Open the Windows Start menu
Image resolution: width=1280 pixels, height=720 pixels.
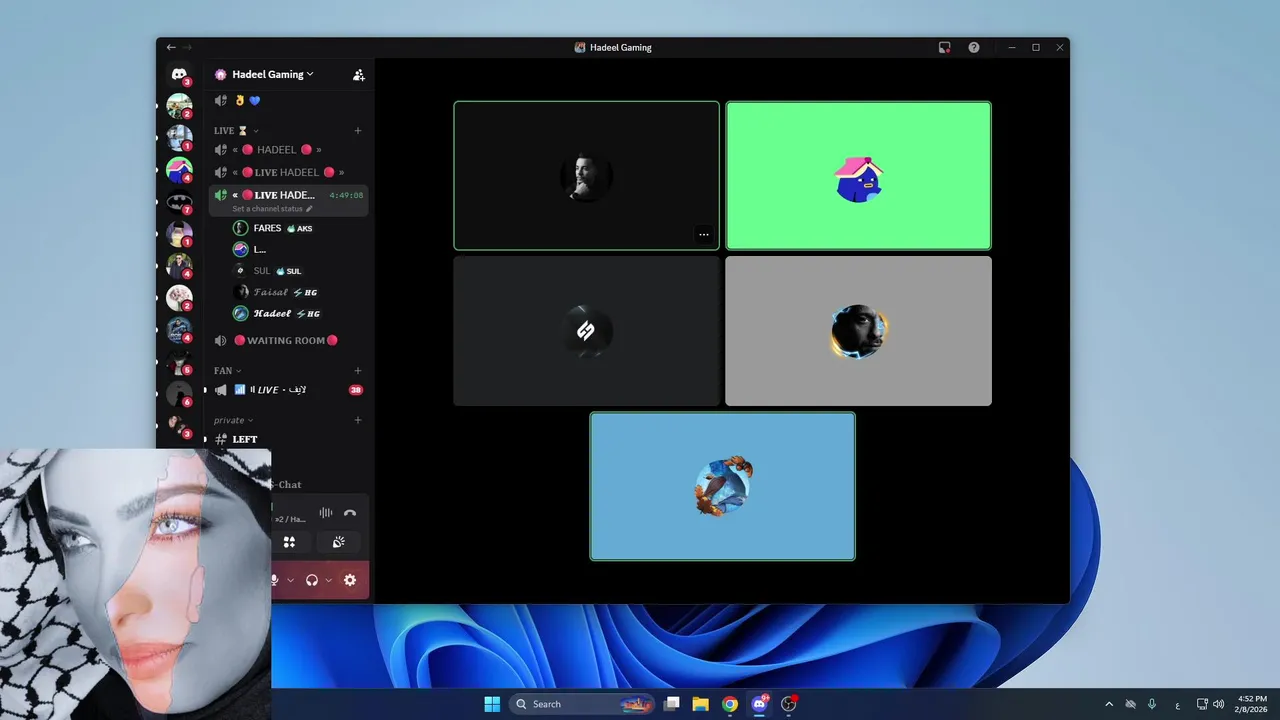click(492, 704)
